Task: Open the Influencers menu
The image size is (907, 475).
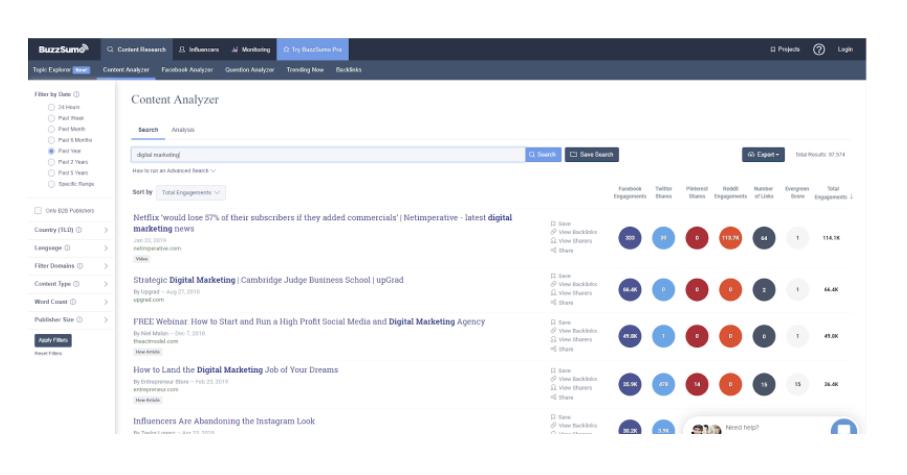Action: [198, 50]
